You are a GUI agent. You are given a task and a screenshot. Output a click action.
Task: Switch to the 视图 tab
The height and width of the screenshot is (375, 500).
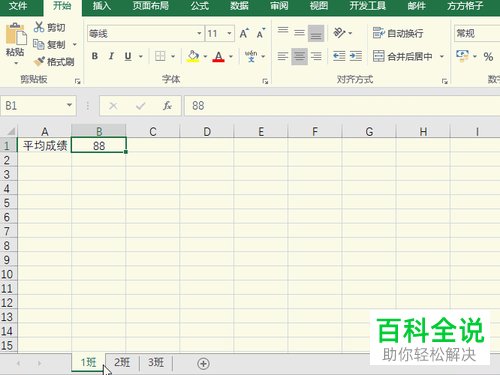point(319,6)
